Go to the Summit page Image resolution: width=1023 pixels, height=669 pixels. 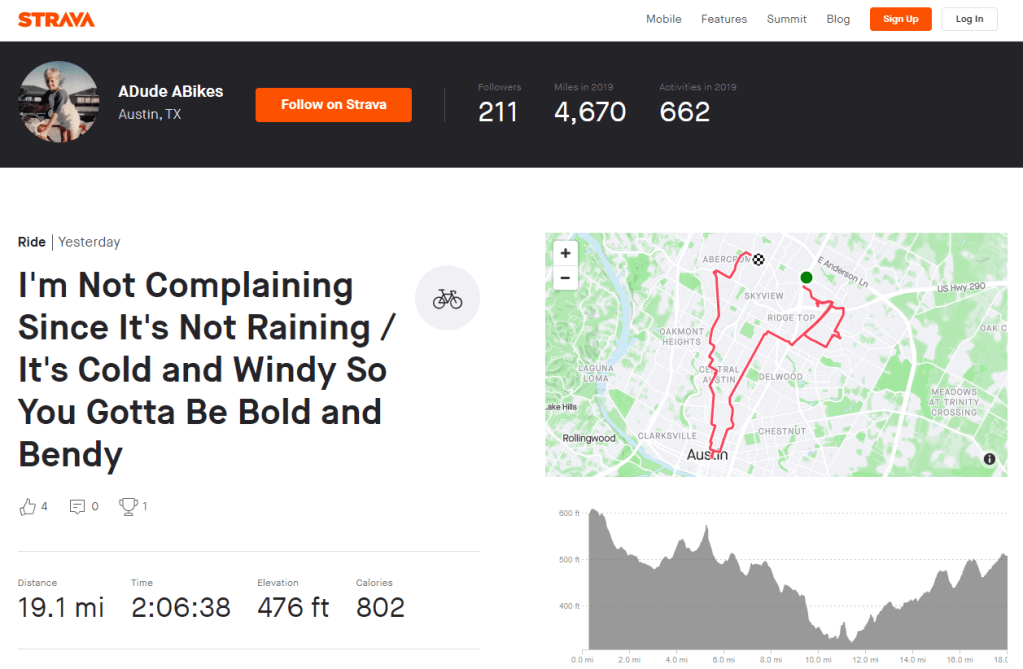[x=787, y=19]
